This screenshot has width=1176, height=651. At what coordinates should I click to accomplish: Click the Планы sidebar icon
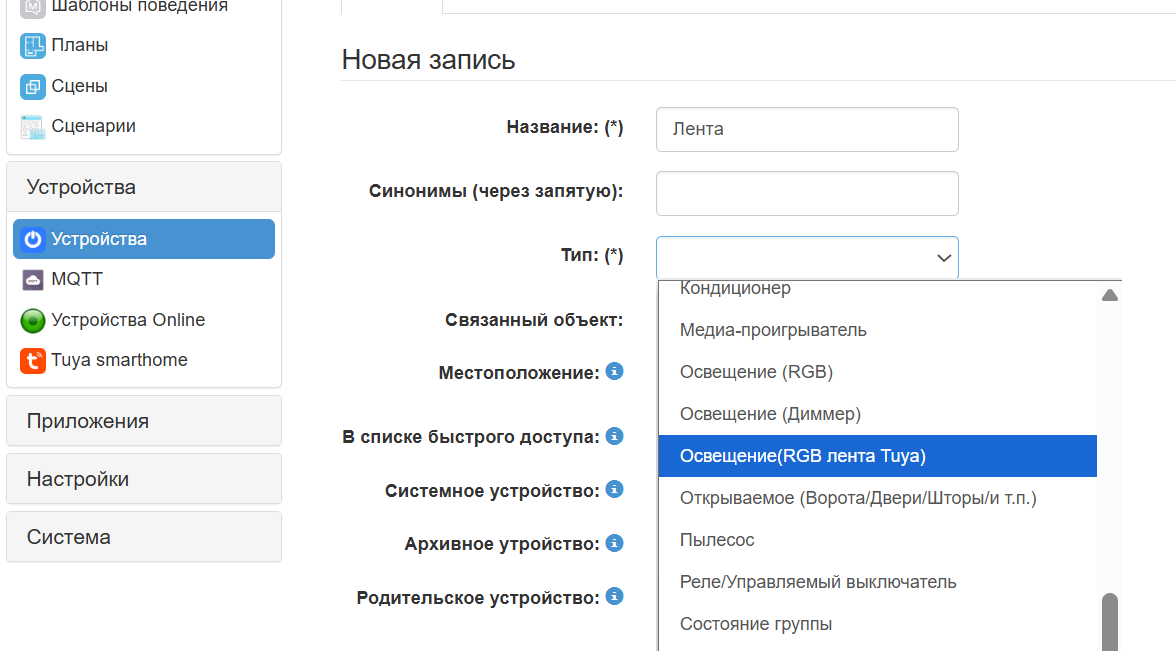click(33, 46)
